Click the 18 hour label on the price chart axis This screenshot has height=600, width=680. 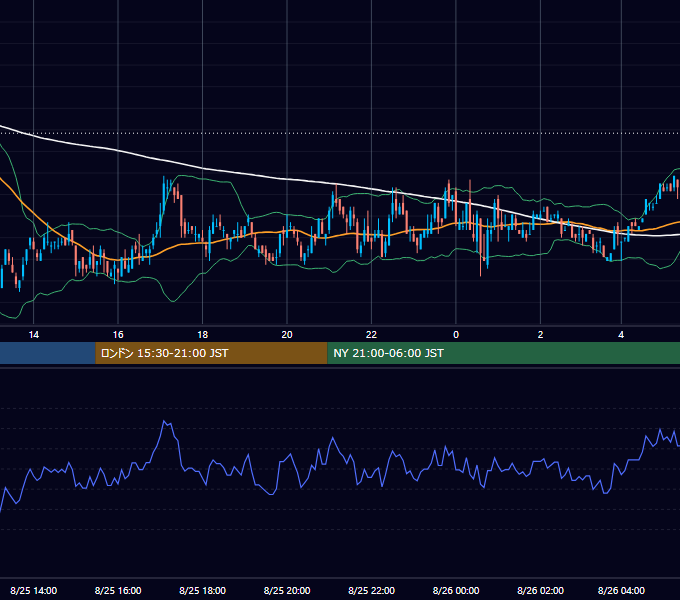203,335
